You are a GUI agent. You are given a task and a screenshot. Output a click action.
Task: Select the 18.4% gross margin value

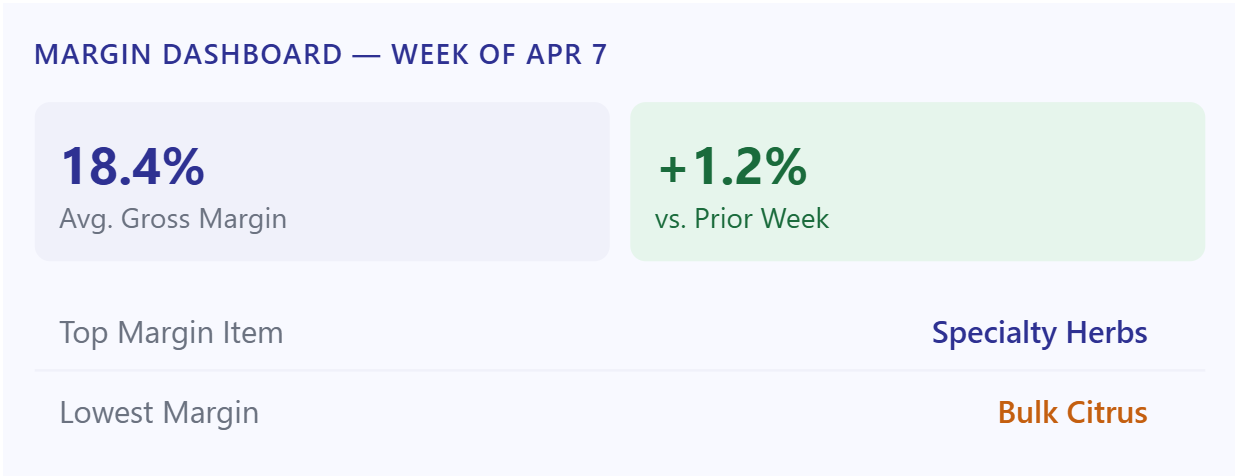click(x=133, y=166)
